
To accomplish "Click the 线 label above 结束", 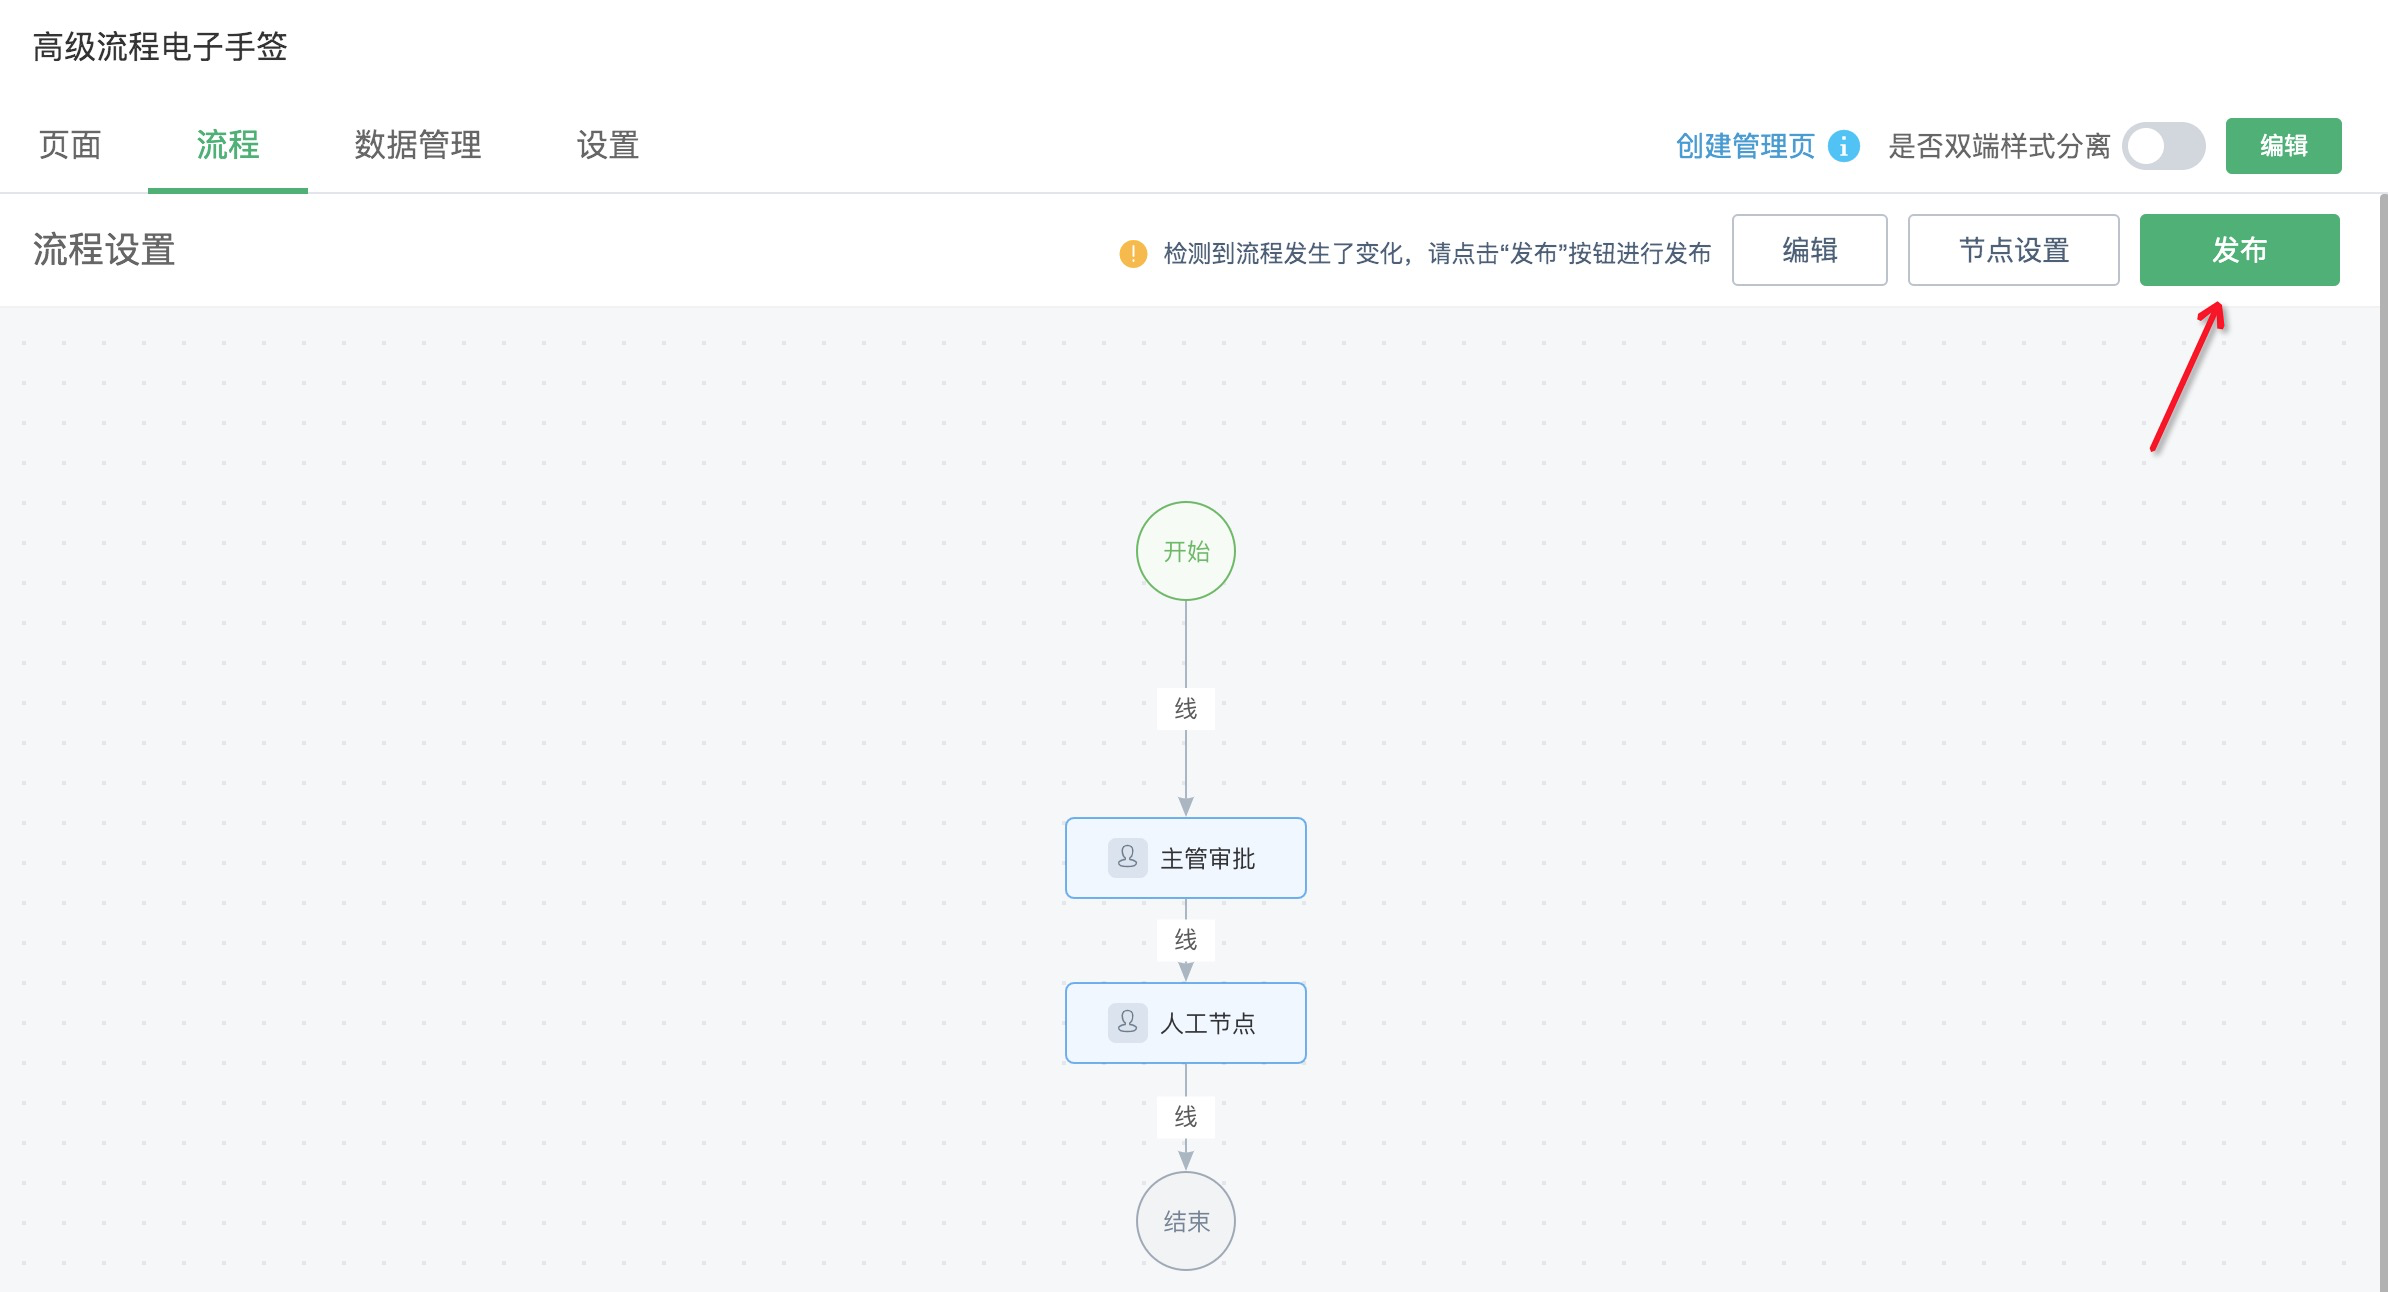I will click(x=1185, y=1116).
